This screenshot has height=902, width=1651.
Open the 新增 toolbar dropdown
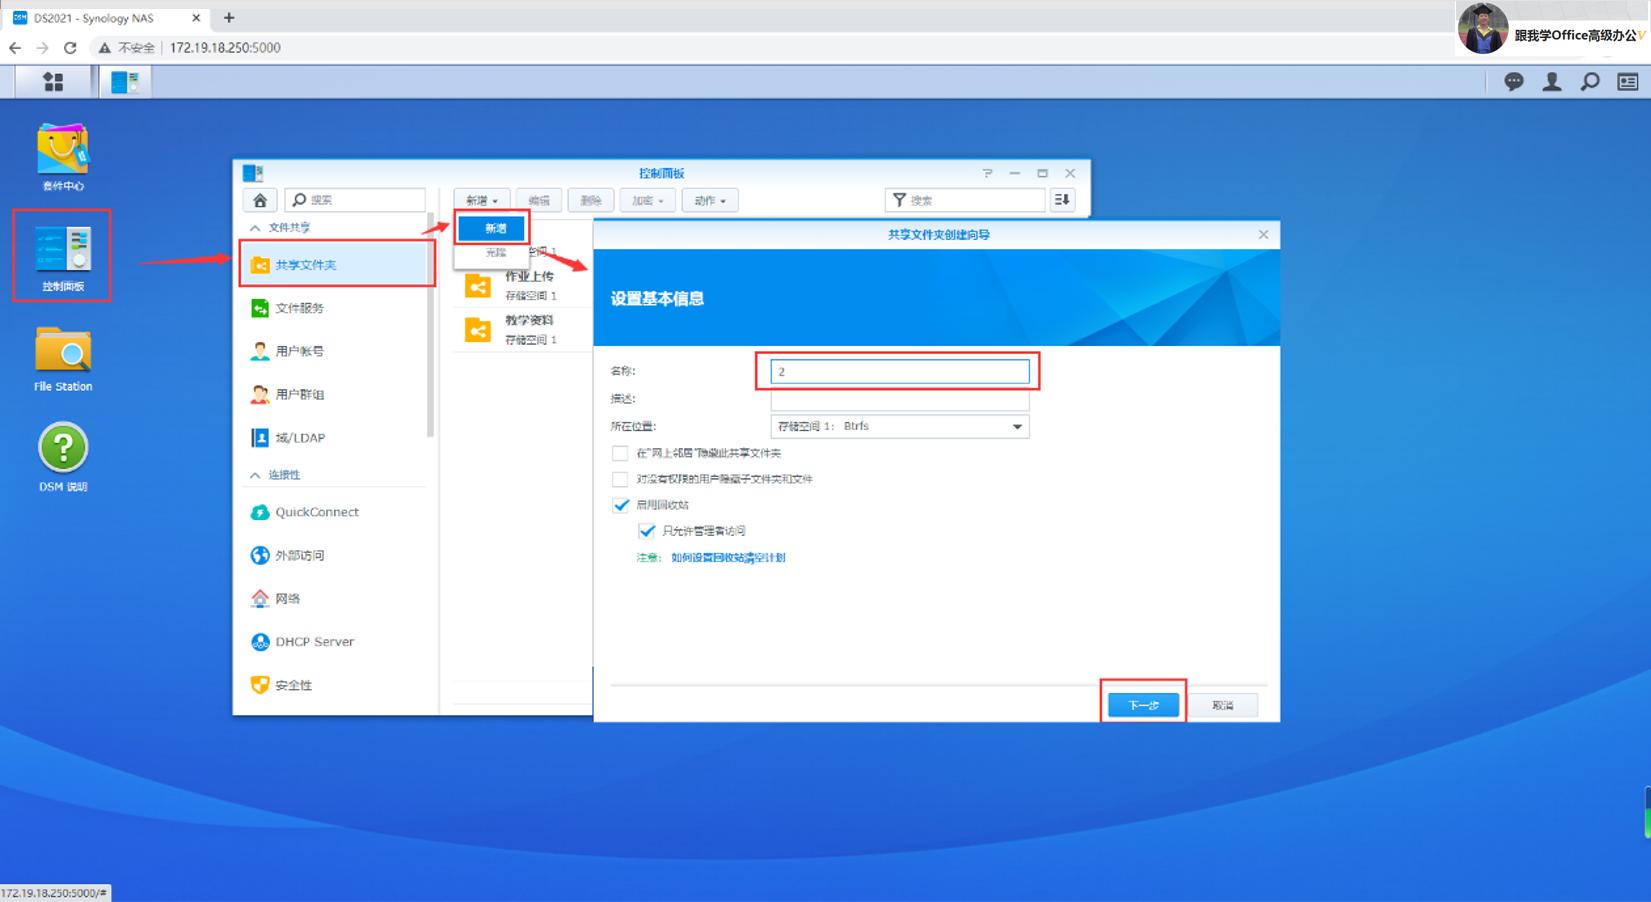click(x=482, y=200)
